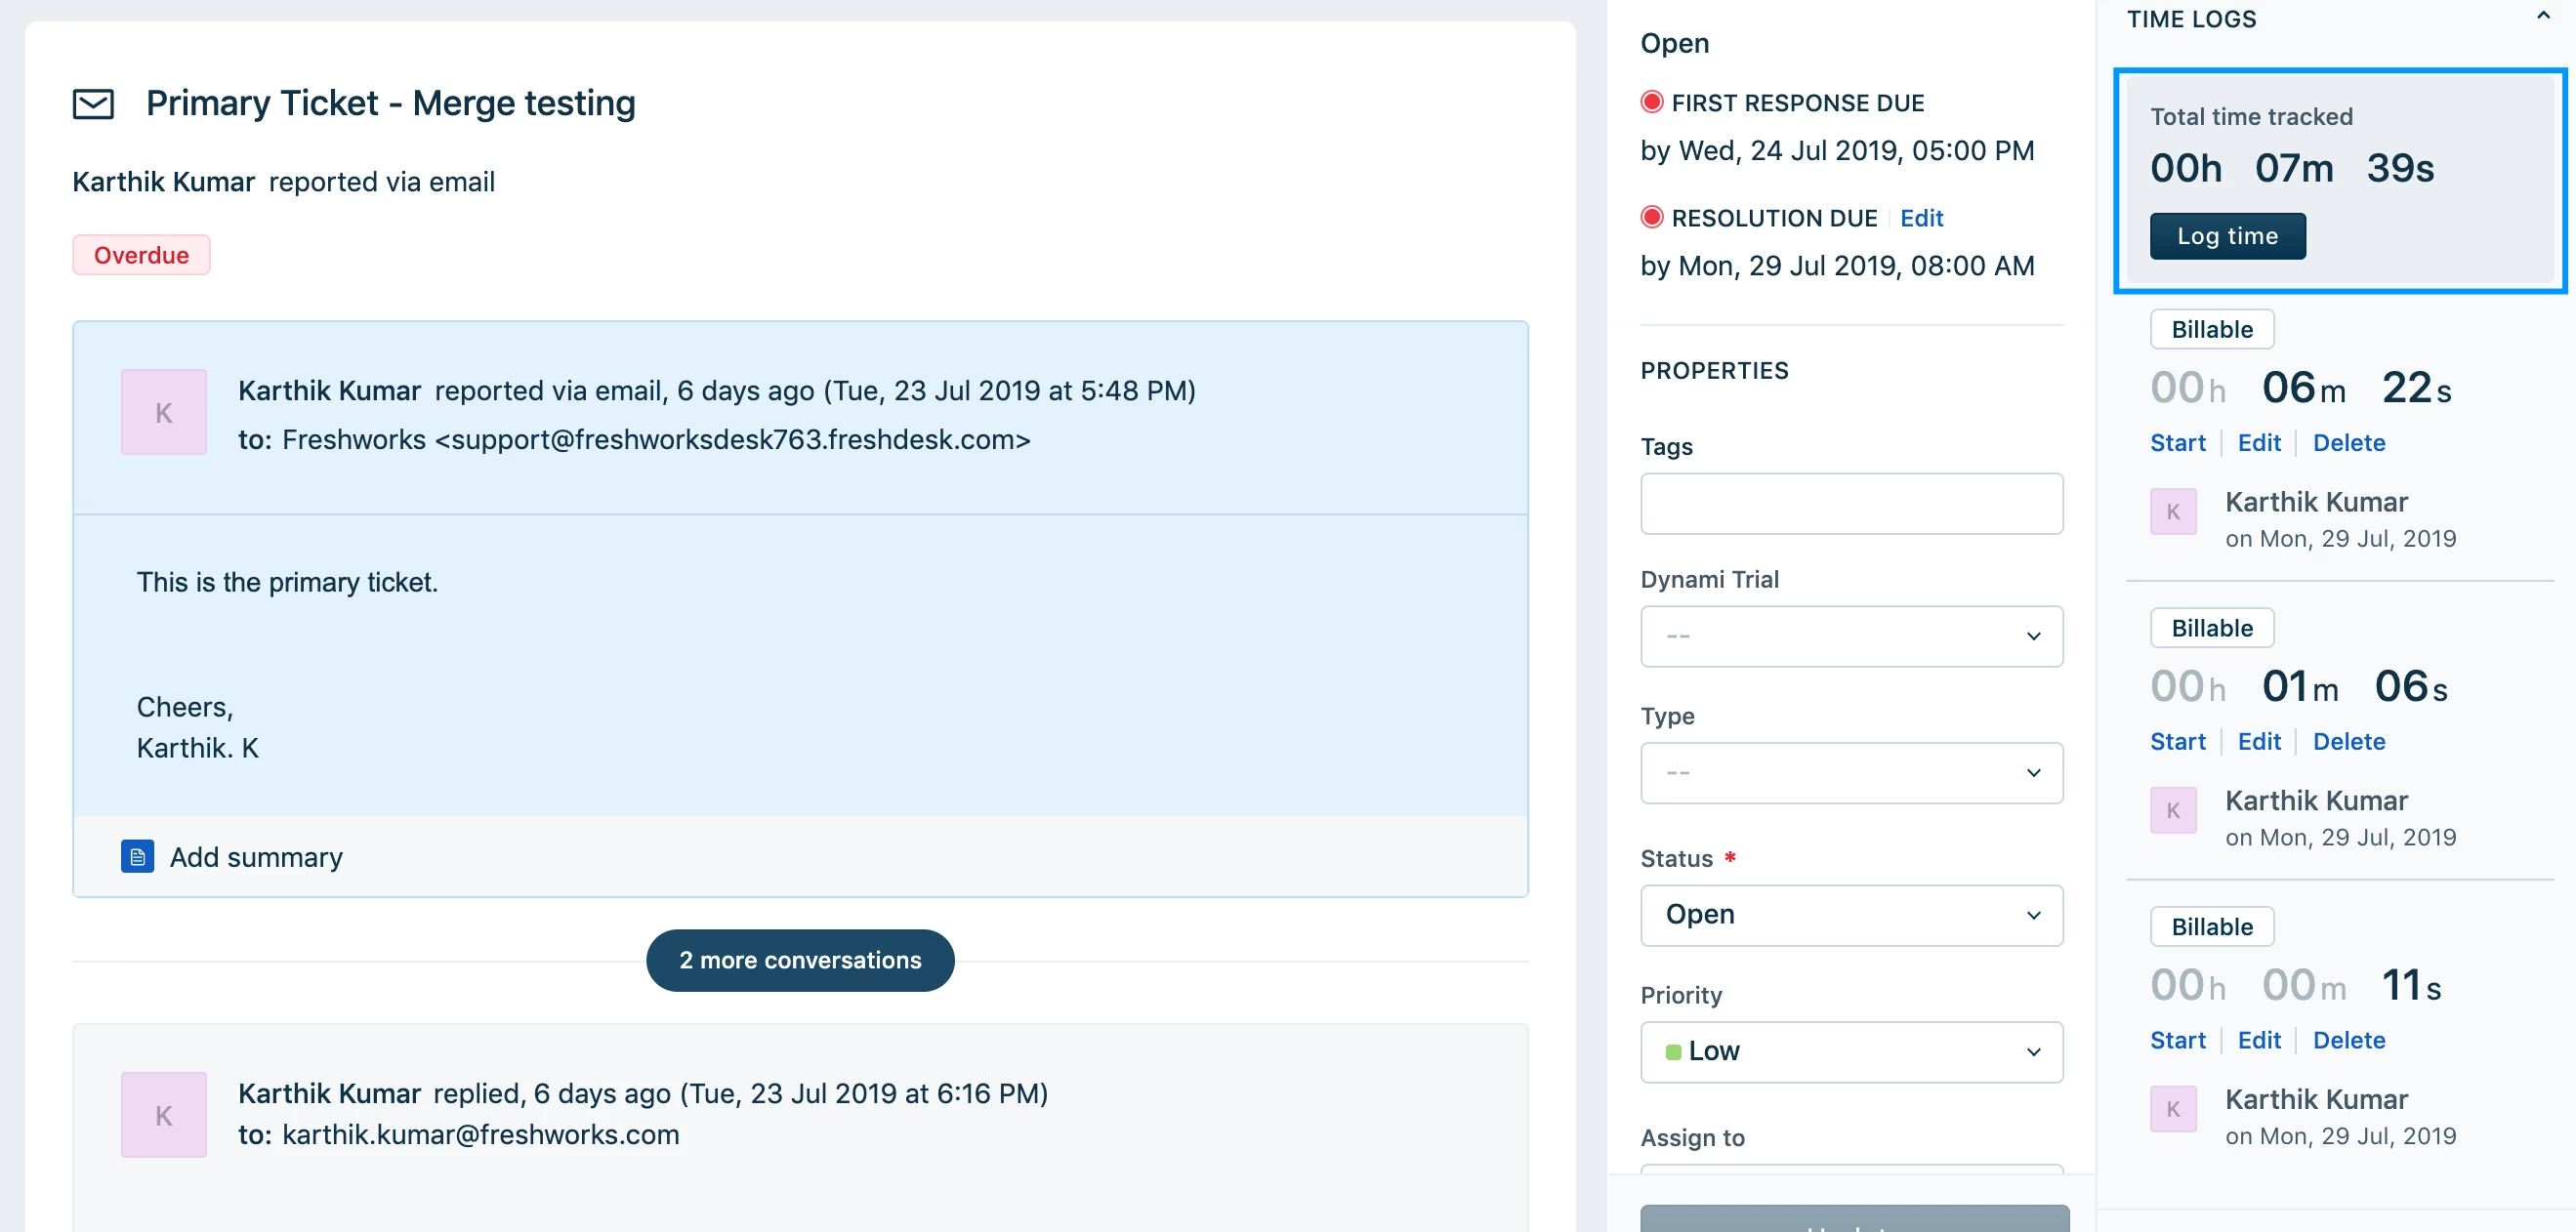This screenshot has width=2576, height=1232.
Task: Delete the 01m 06s time entry
Action: [2348, 742]
